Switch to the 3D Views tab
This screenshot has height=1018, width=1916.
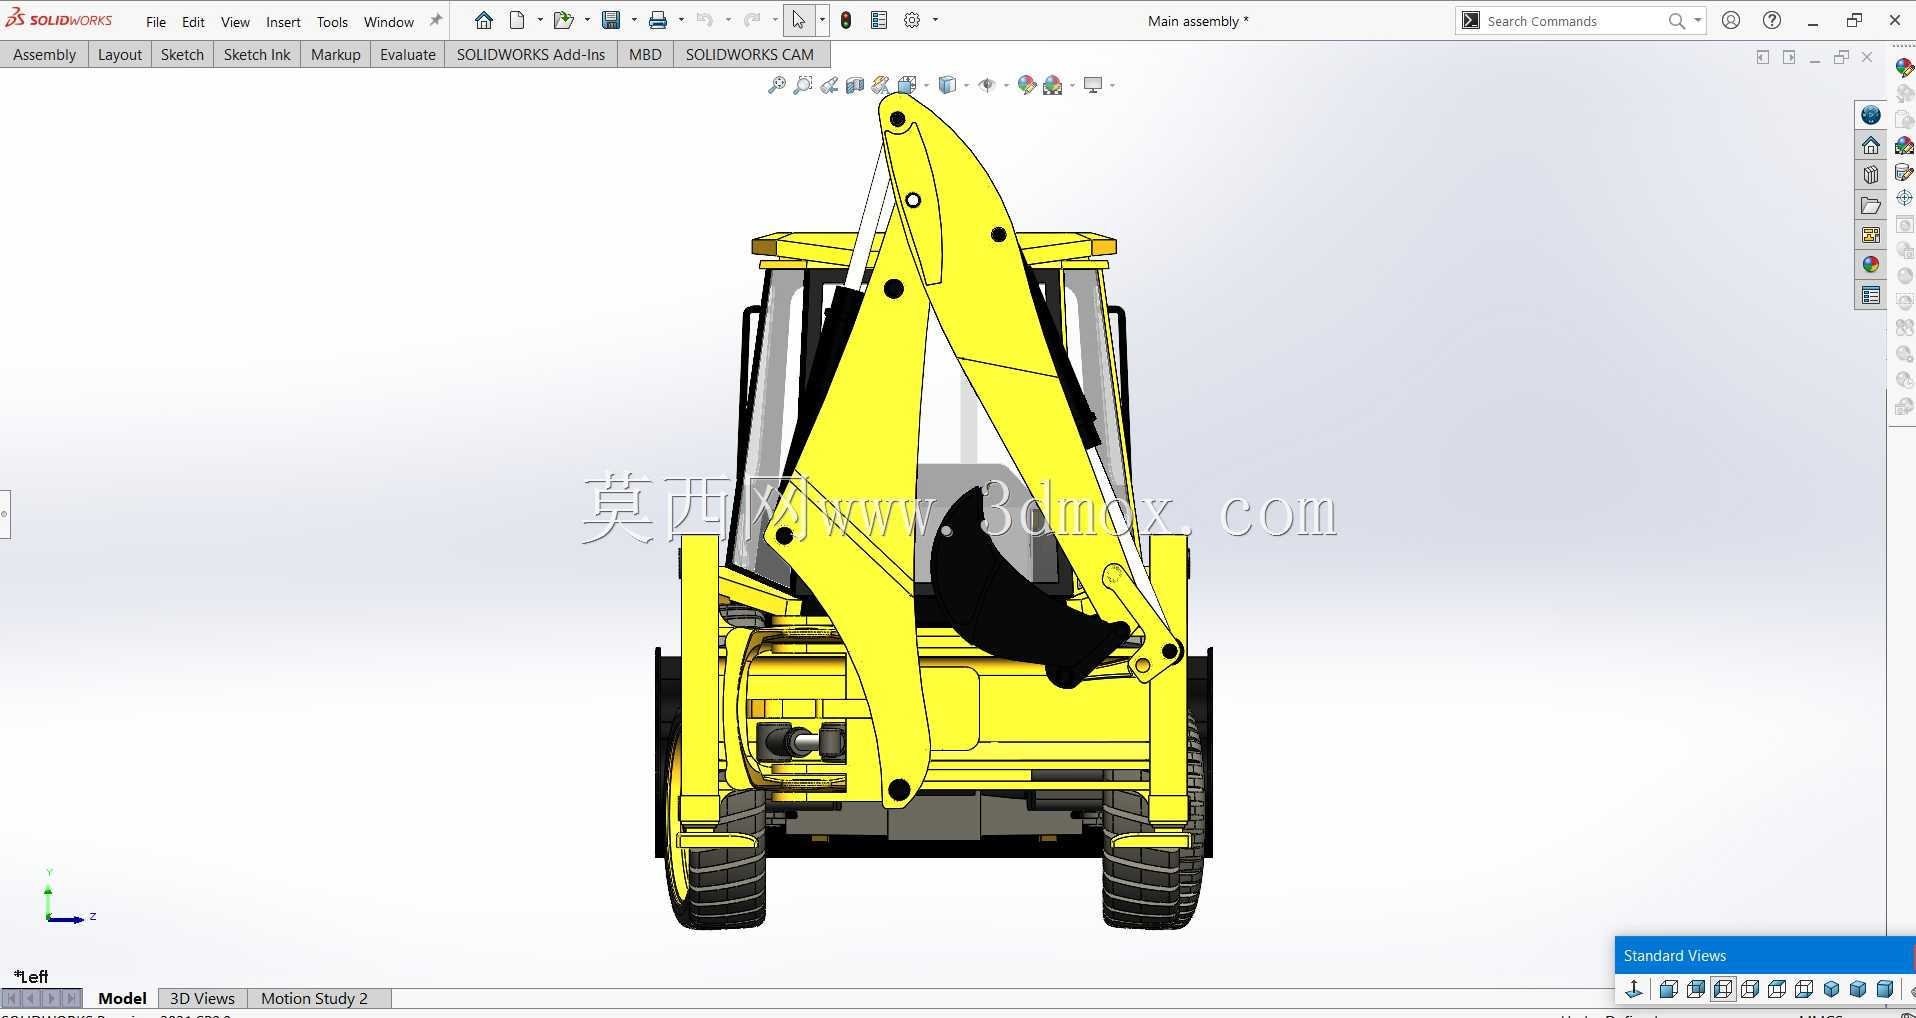[x=202, y=998]
